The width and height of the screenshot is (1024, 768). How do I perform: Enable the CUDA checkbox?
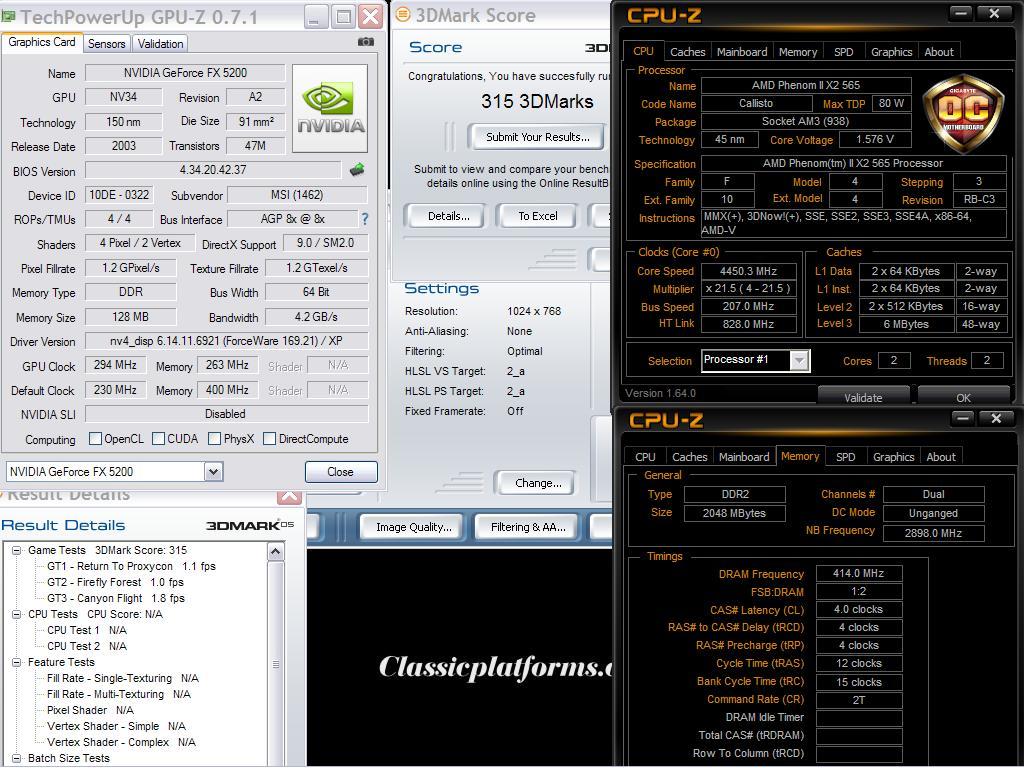point(158,438)
